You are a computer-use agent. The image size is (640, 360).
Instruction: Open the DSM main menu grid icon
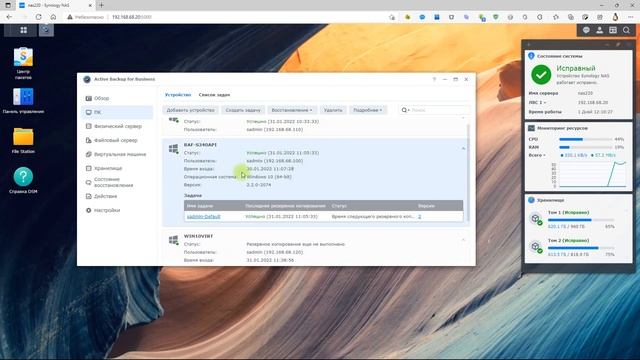(x=24, y=30)
